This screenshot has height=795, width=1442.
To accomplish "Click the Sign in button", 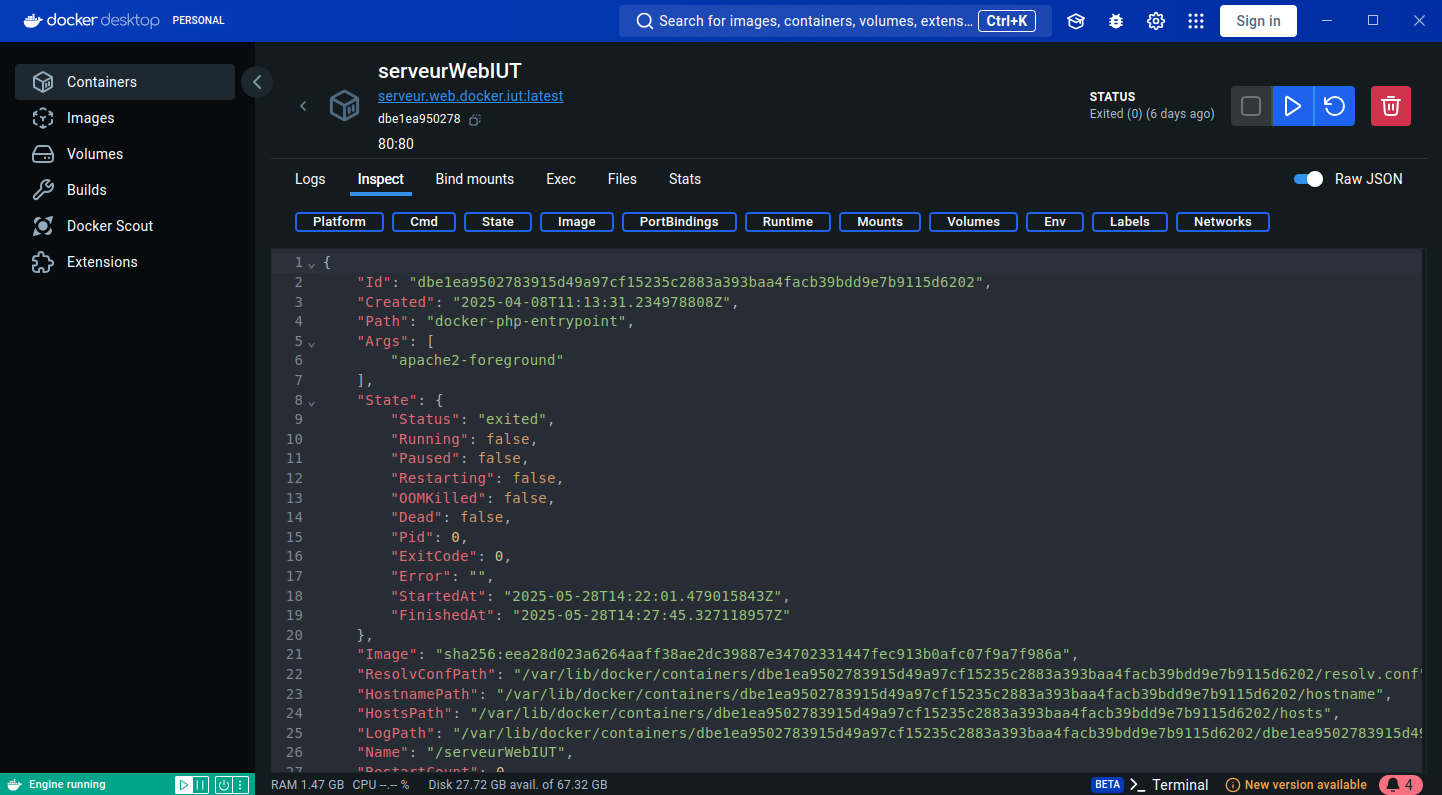I will pyautogui.click(x=1258, y=21).
